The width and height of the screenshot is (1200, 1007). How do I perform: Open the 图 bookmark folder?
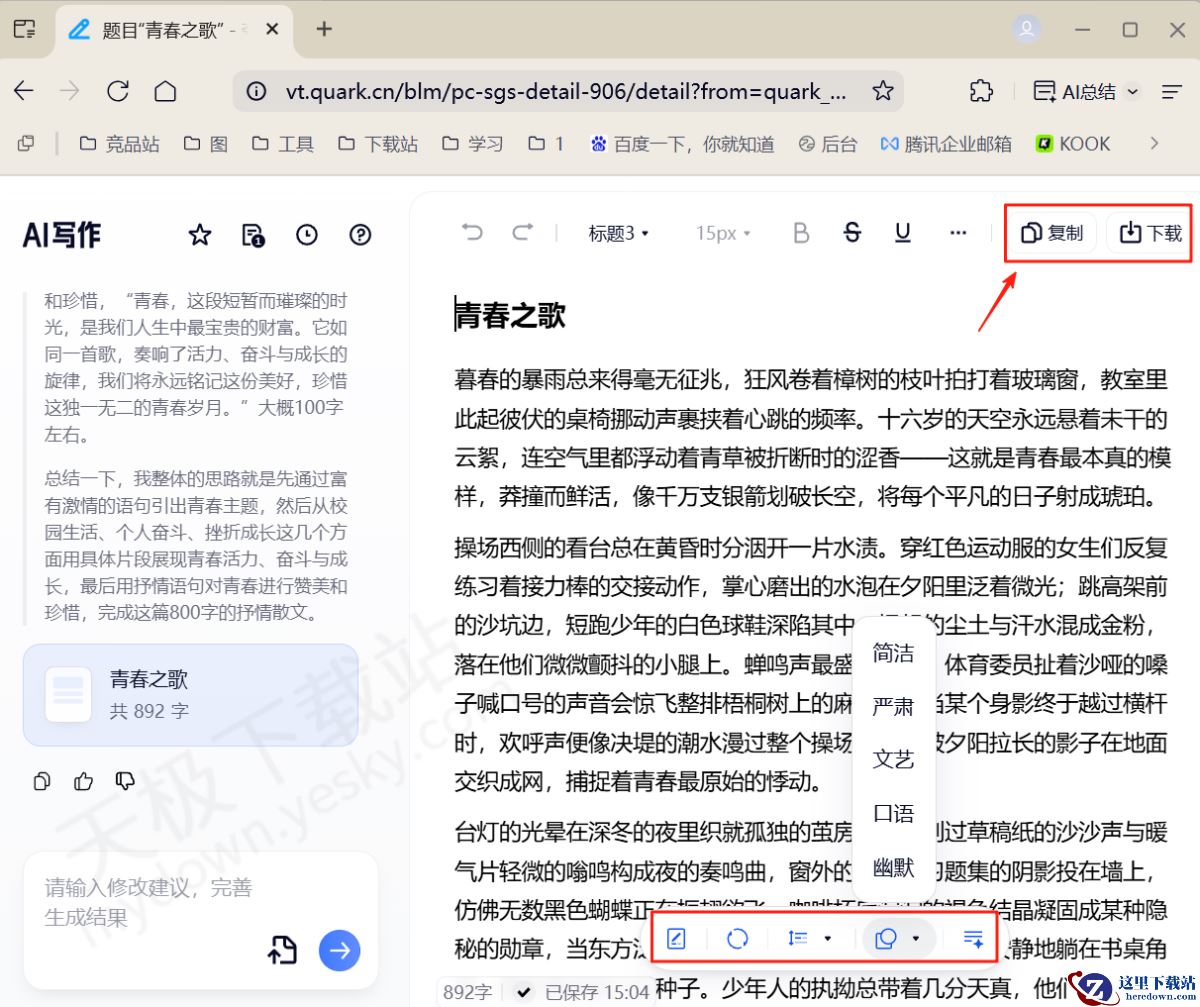click(x=206, y=144)
